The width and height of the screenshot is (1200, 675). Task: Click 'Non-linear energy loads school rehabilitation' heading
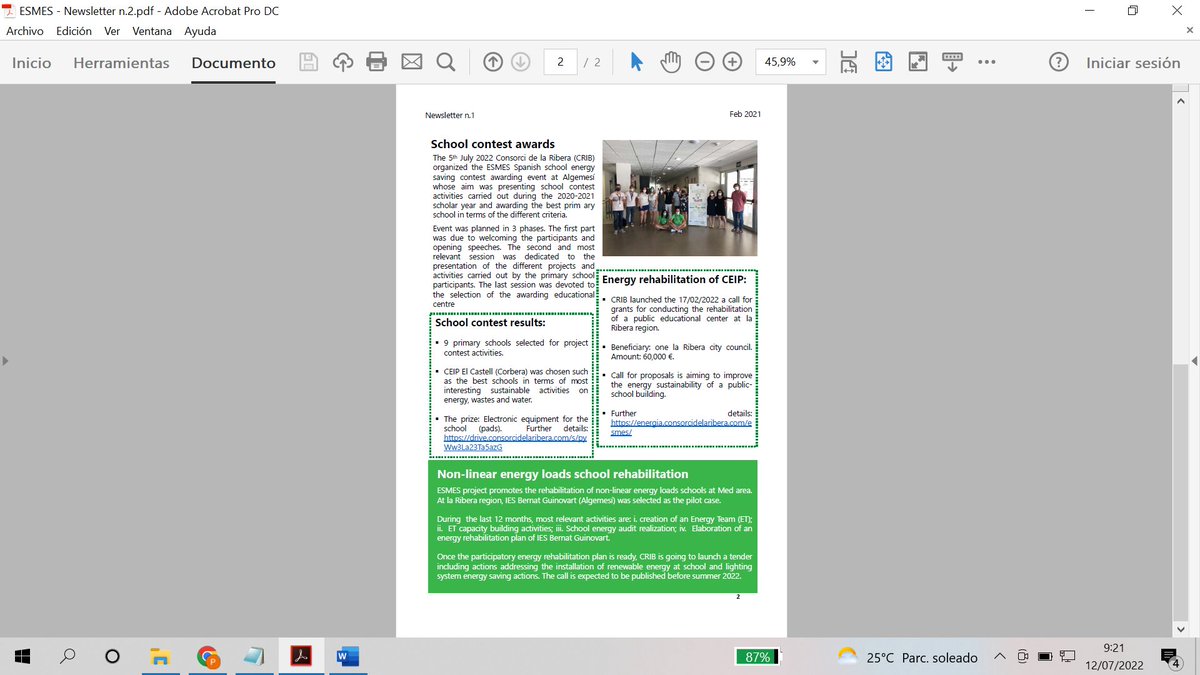click(562, 474)
